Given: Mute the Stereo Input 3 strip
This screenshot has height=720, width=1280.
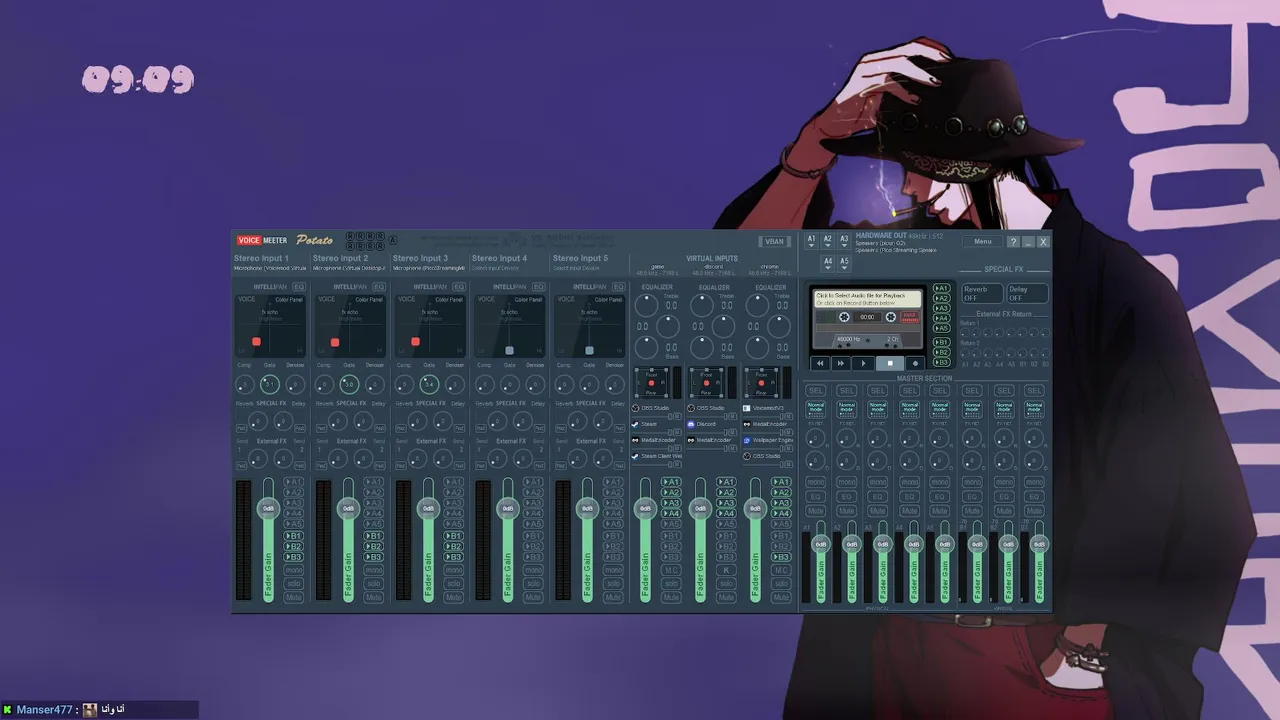Looking at the screenshot, I should 453,597.
